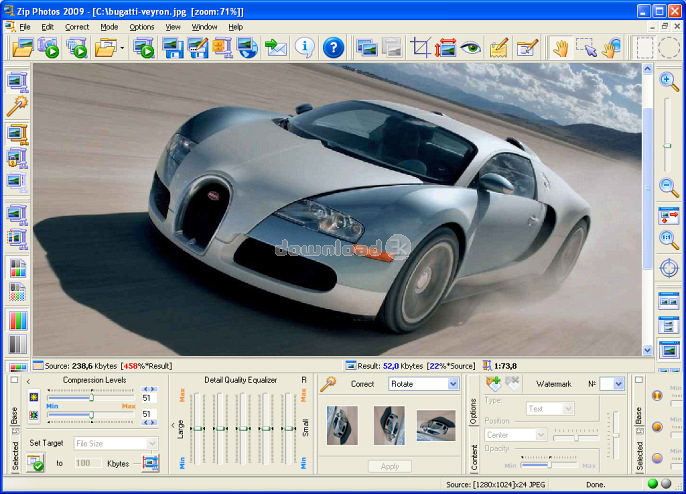Image resolution: width=686 pixels, height=494 pixels.
Task: Click the Window menu
Action: pos(204,27)
